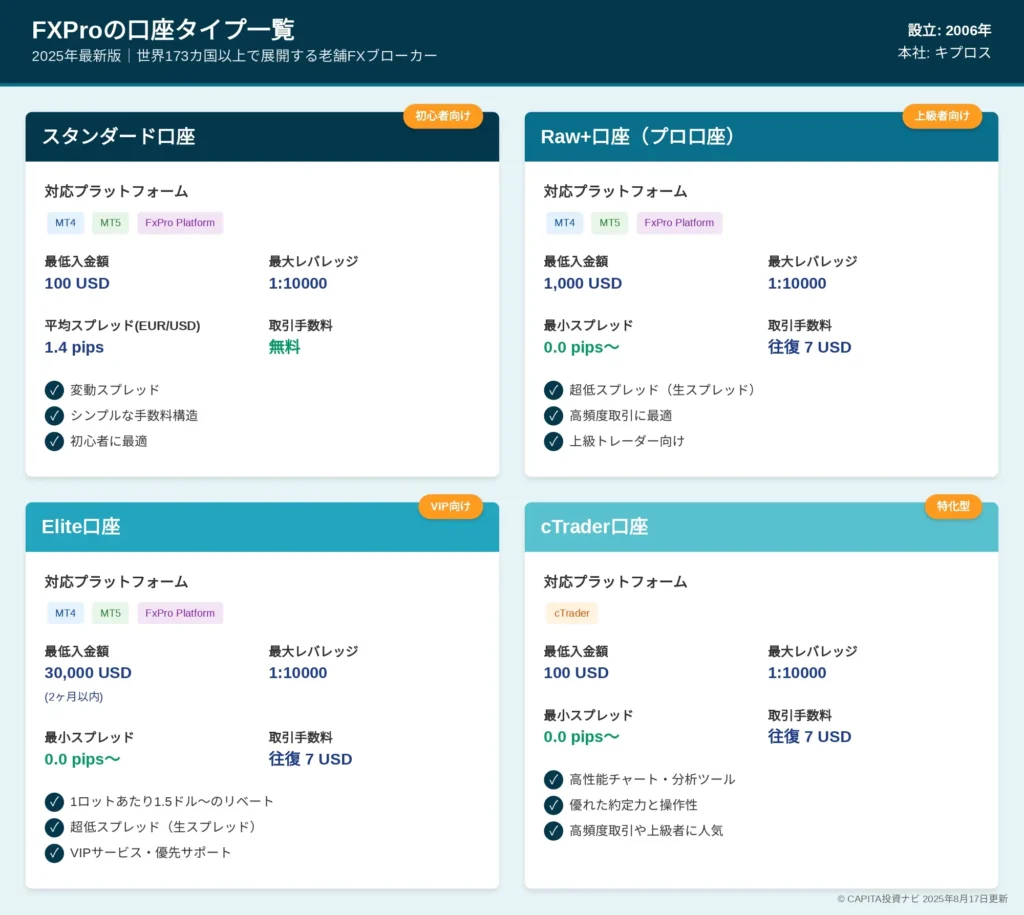This screenshot has height=915, width=1024.
Task: Select the MT4 tag in スタンダード口座 card
Action: [65, 223]
